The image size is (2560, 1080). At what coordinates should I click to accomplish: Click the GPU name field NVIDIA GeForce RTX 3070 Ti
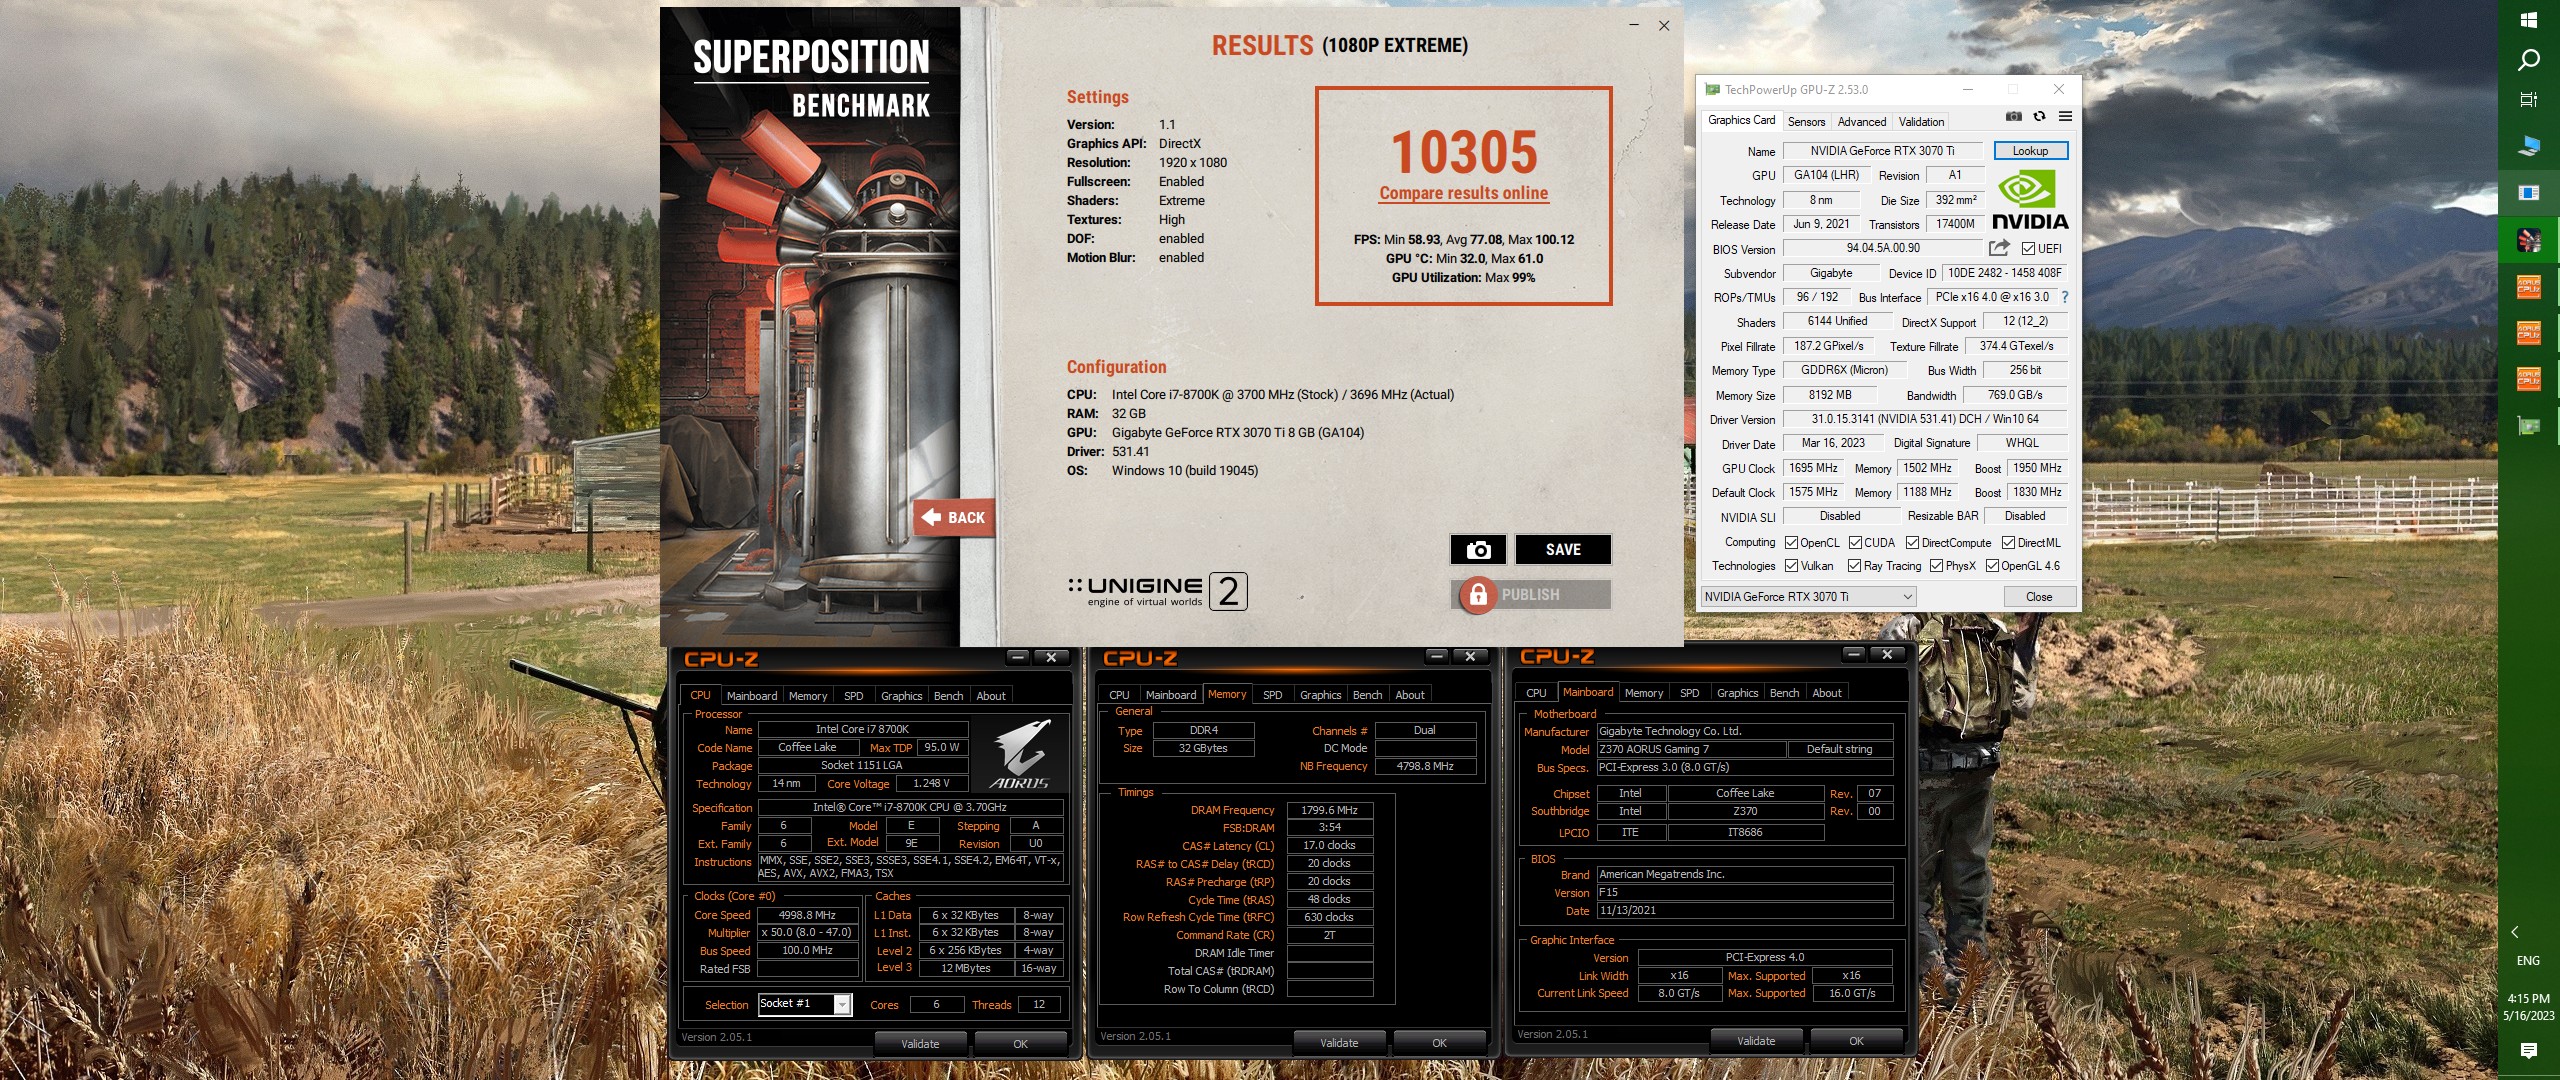click(1882, 151)
